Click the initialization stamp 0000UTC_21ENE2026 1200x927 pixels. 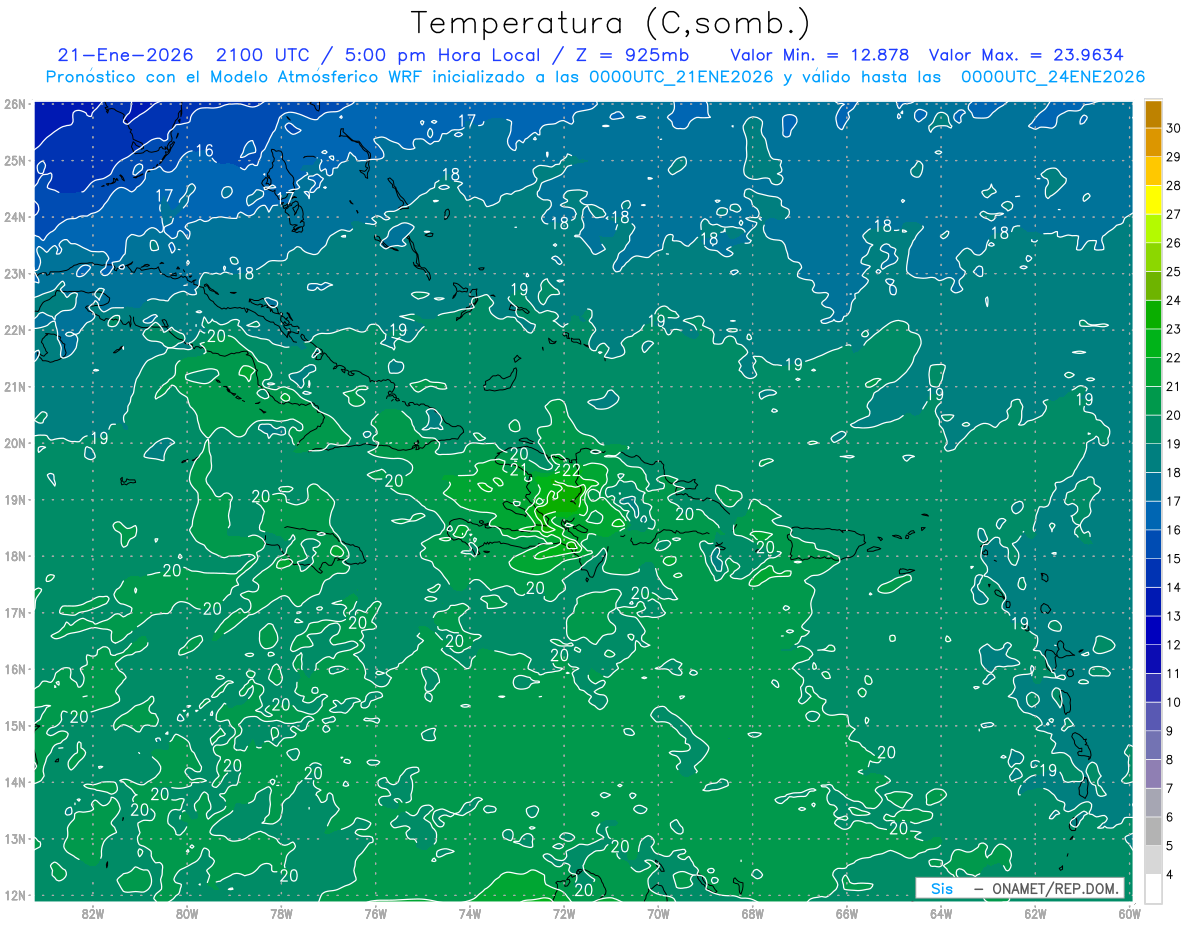click(x=681, y=77)
